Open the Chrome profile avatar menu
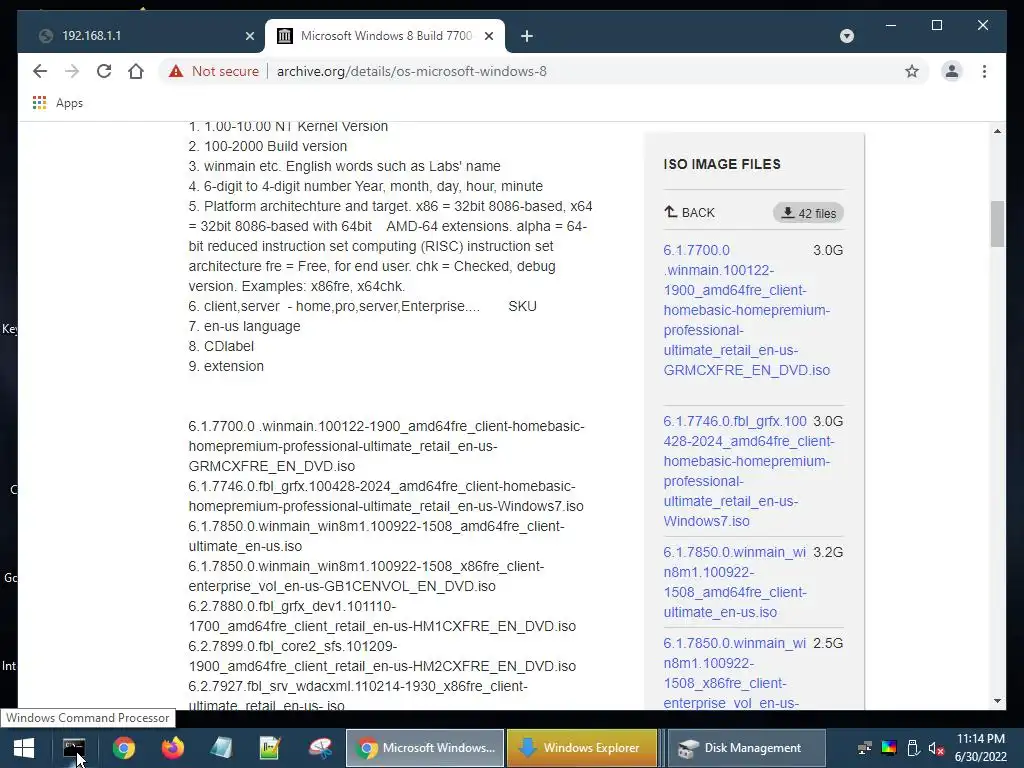The image size is (1024, 768). click(952, 71)
